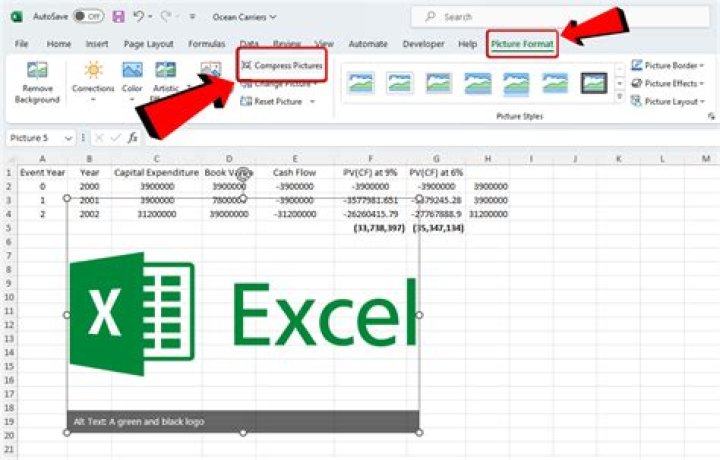Click the Select All corner of the grid
The width and height of the screenshot is (720, 460).
tap(11, 159)
